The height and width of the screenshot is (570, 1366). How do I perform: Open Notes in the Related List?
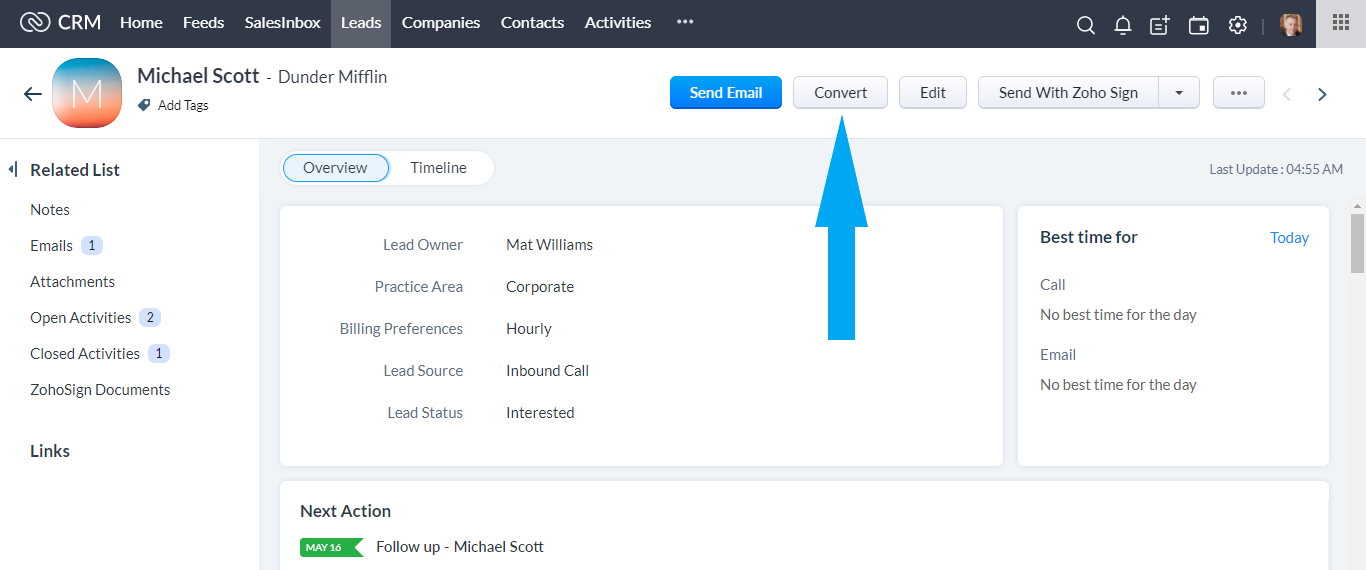pyautogui.click(x=50, y=210)
